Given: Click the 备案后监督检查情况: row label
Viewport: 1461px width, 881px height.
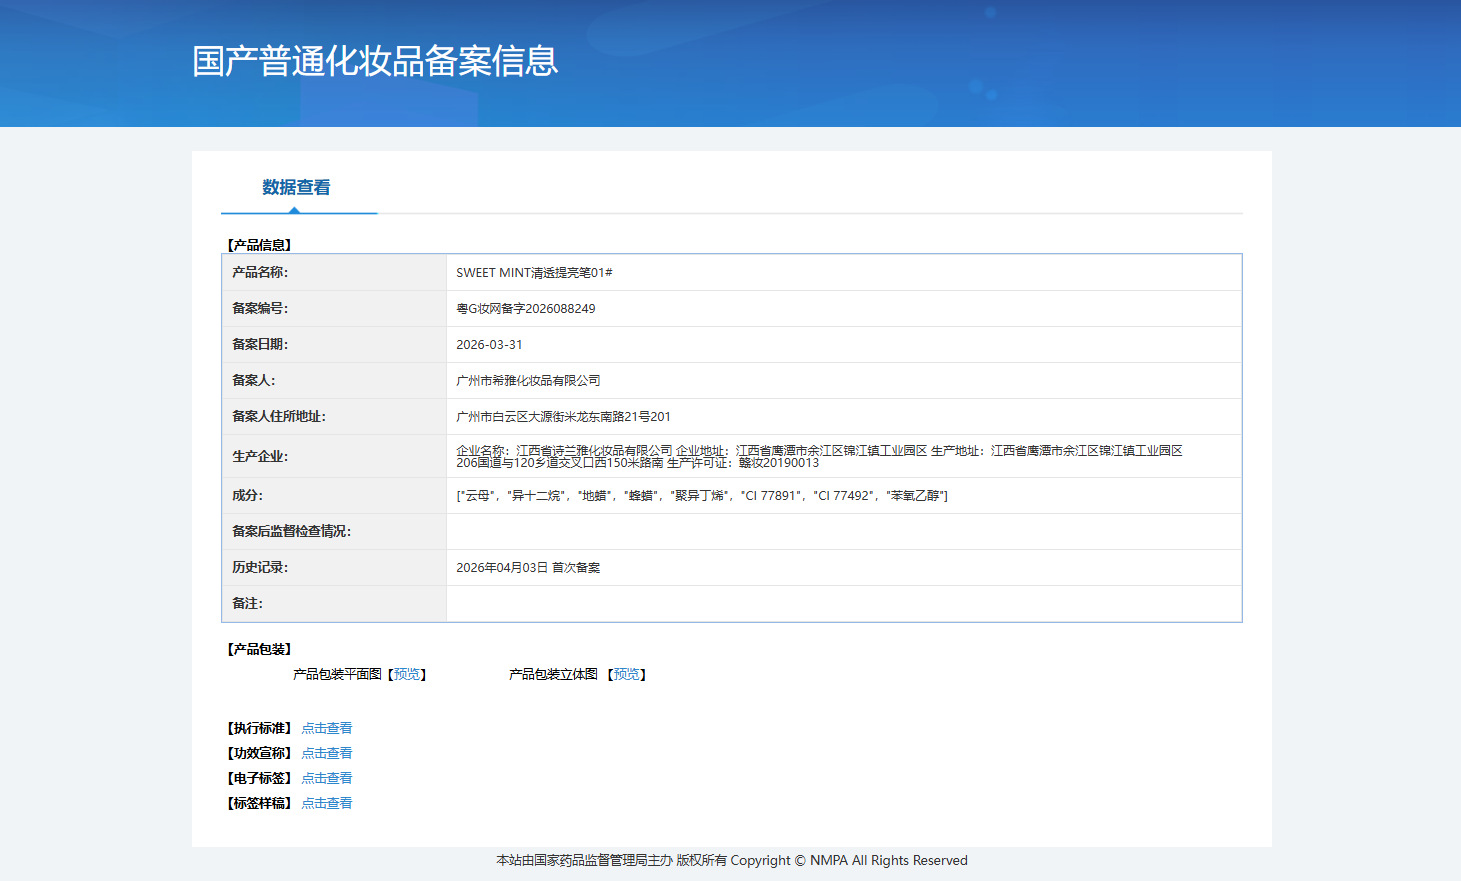Looking at the screenshot, I should [x=292, y=532].
